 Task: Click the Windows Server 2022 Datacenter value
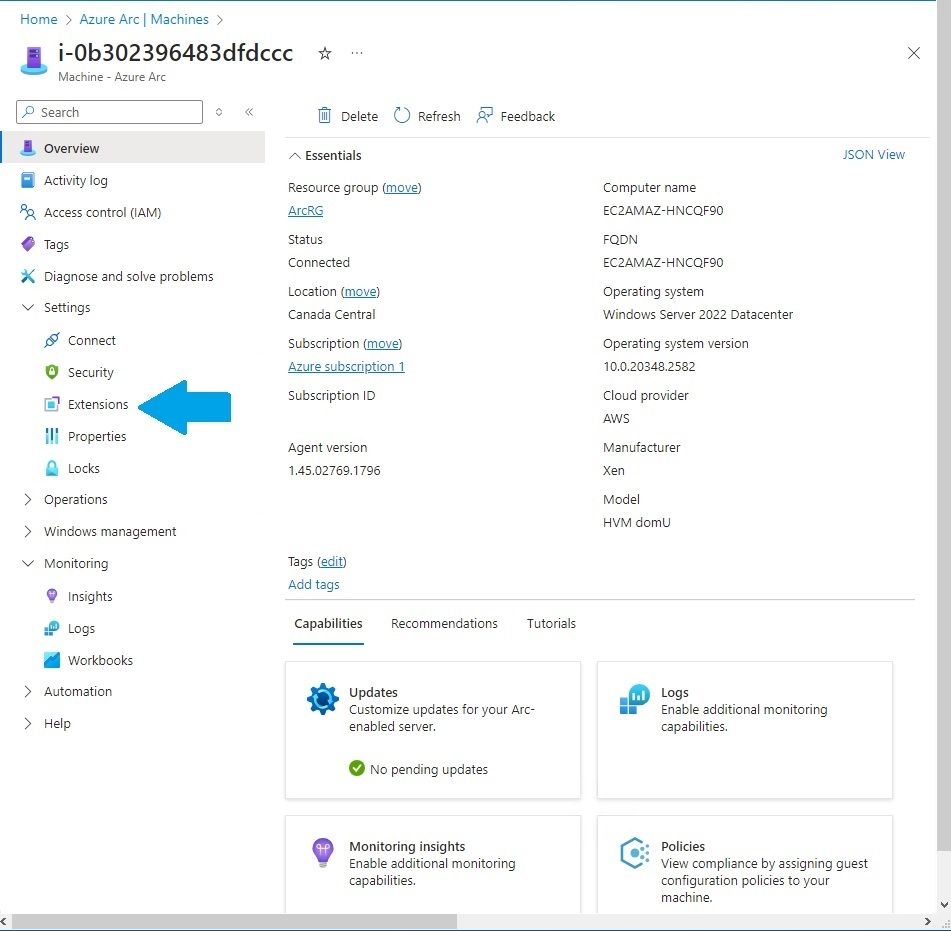697,315
